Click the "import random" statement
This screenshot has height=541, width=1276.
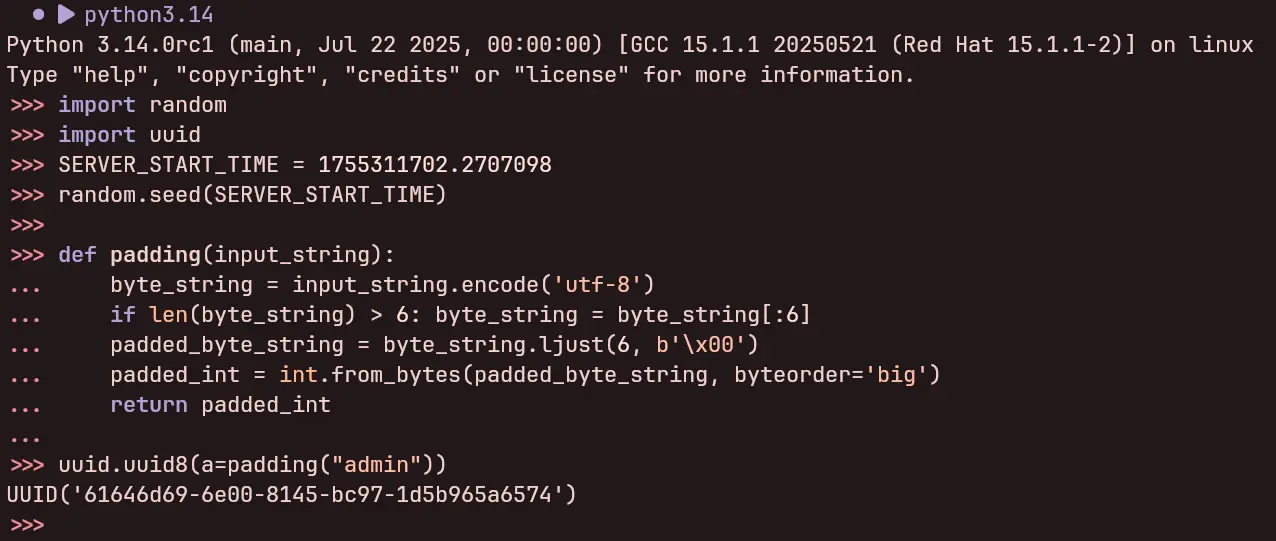142,105
